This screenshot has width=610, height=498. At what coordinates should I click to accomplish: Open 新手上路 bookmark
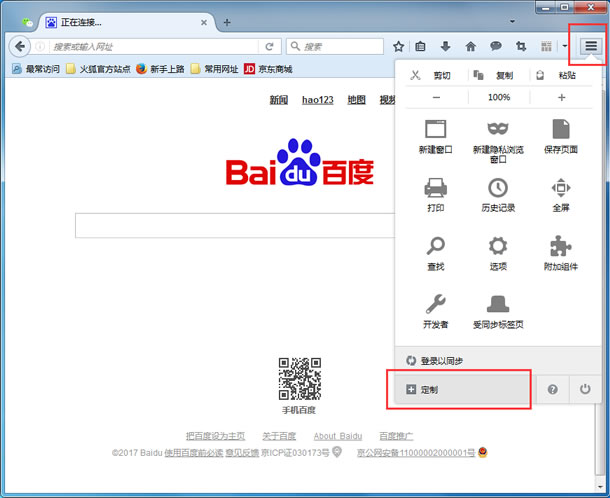[160, 69]
